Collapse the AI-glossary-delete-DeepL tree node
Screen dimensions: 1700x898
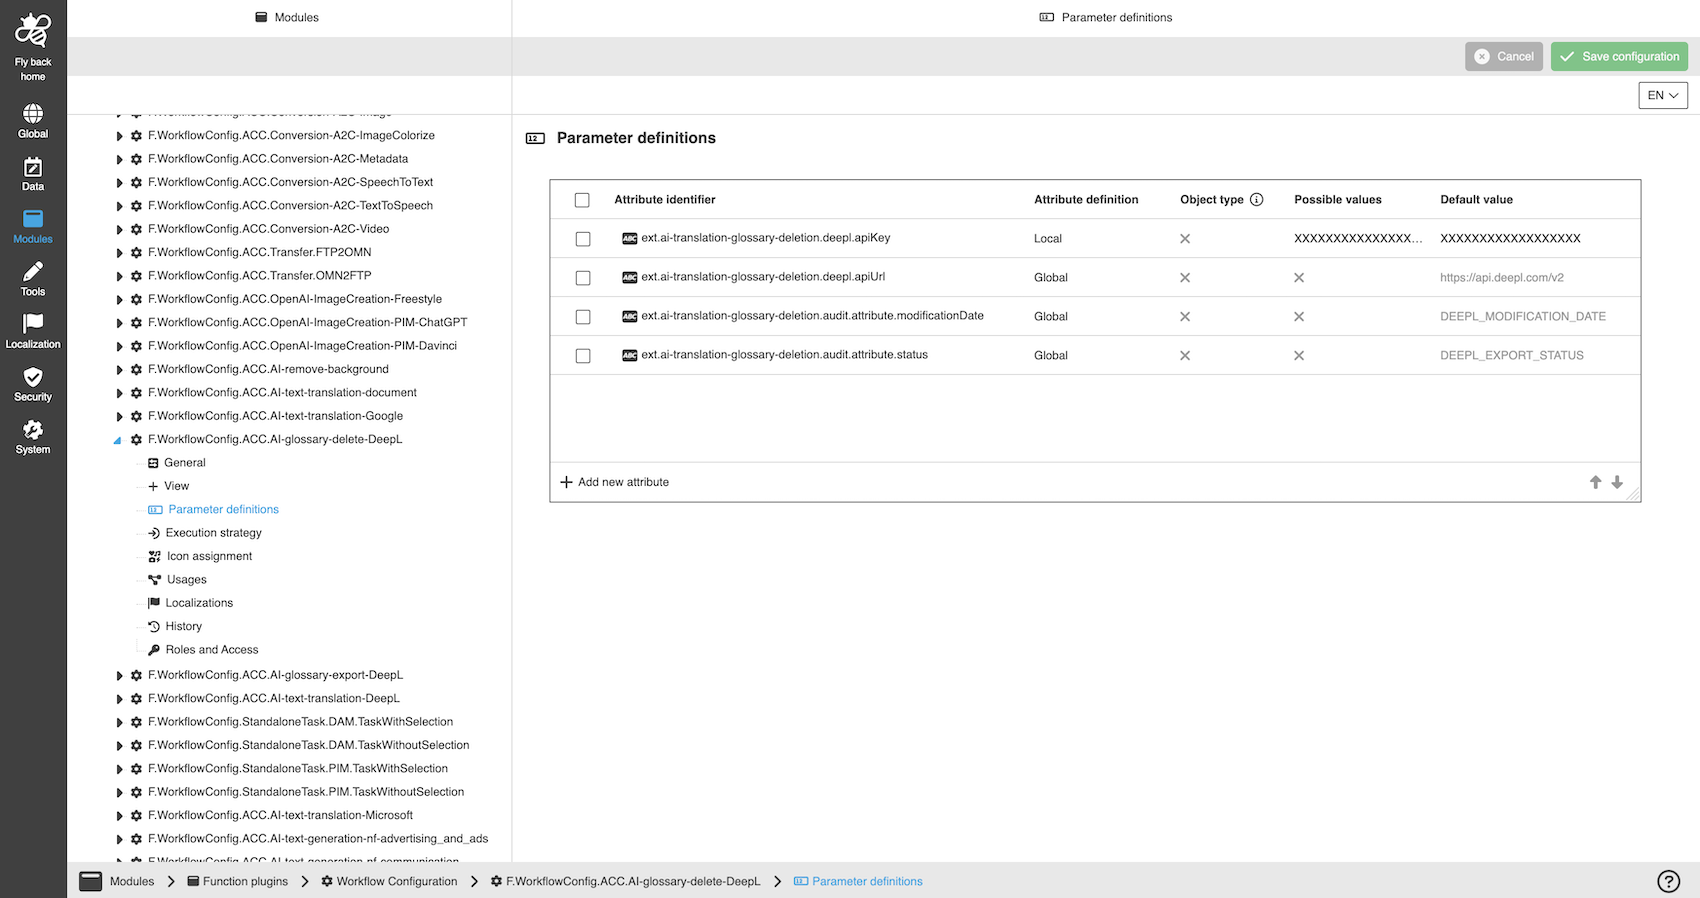(118, 440)
